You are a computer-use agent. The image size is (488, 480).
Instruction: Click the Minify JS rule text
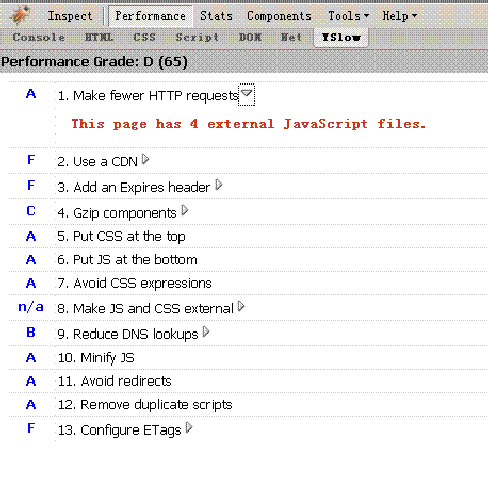(96, 358)
